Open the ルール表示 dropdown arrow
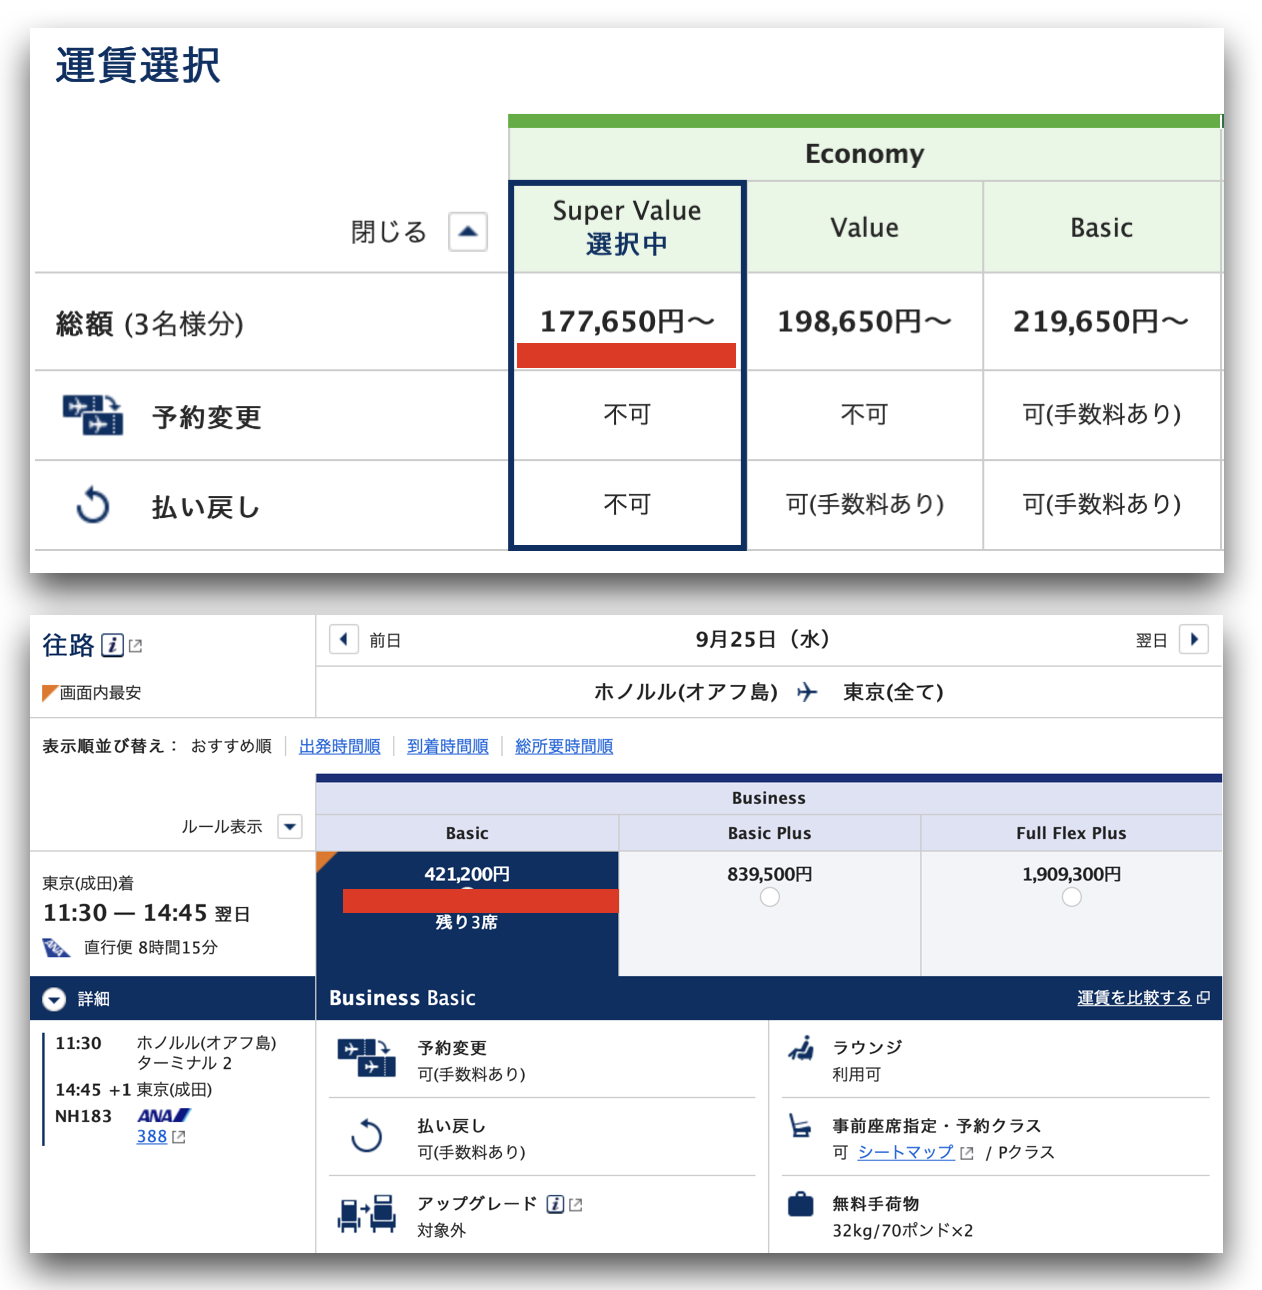 290,826
